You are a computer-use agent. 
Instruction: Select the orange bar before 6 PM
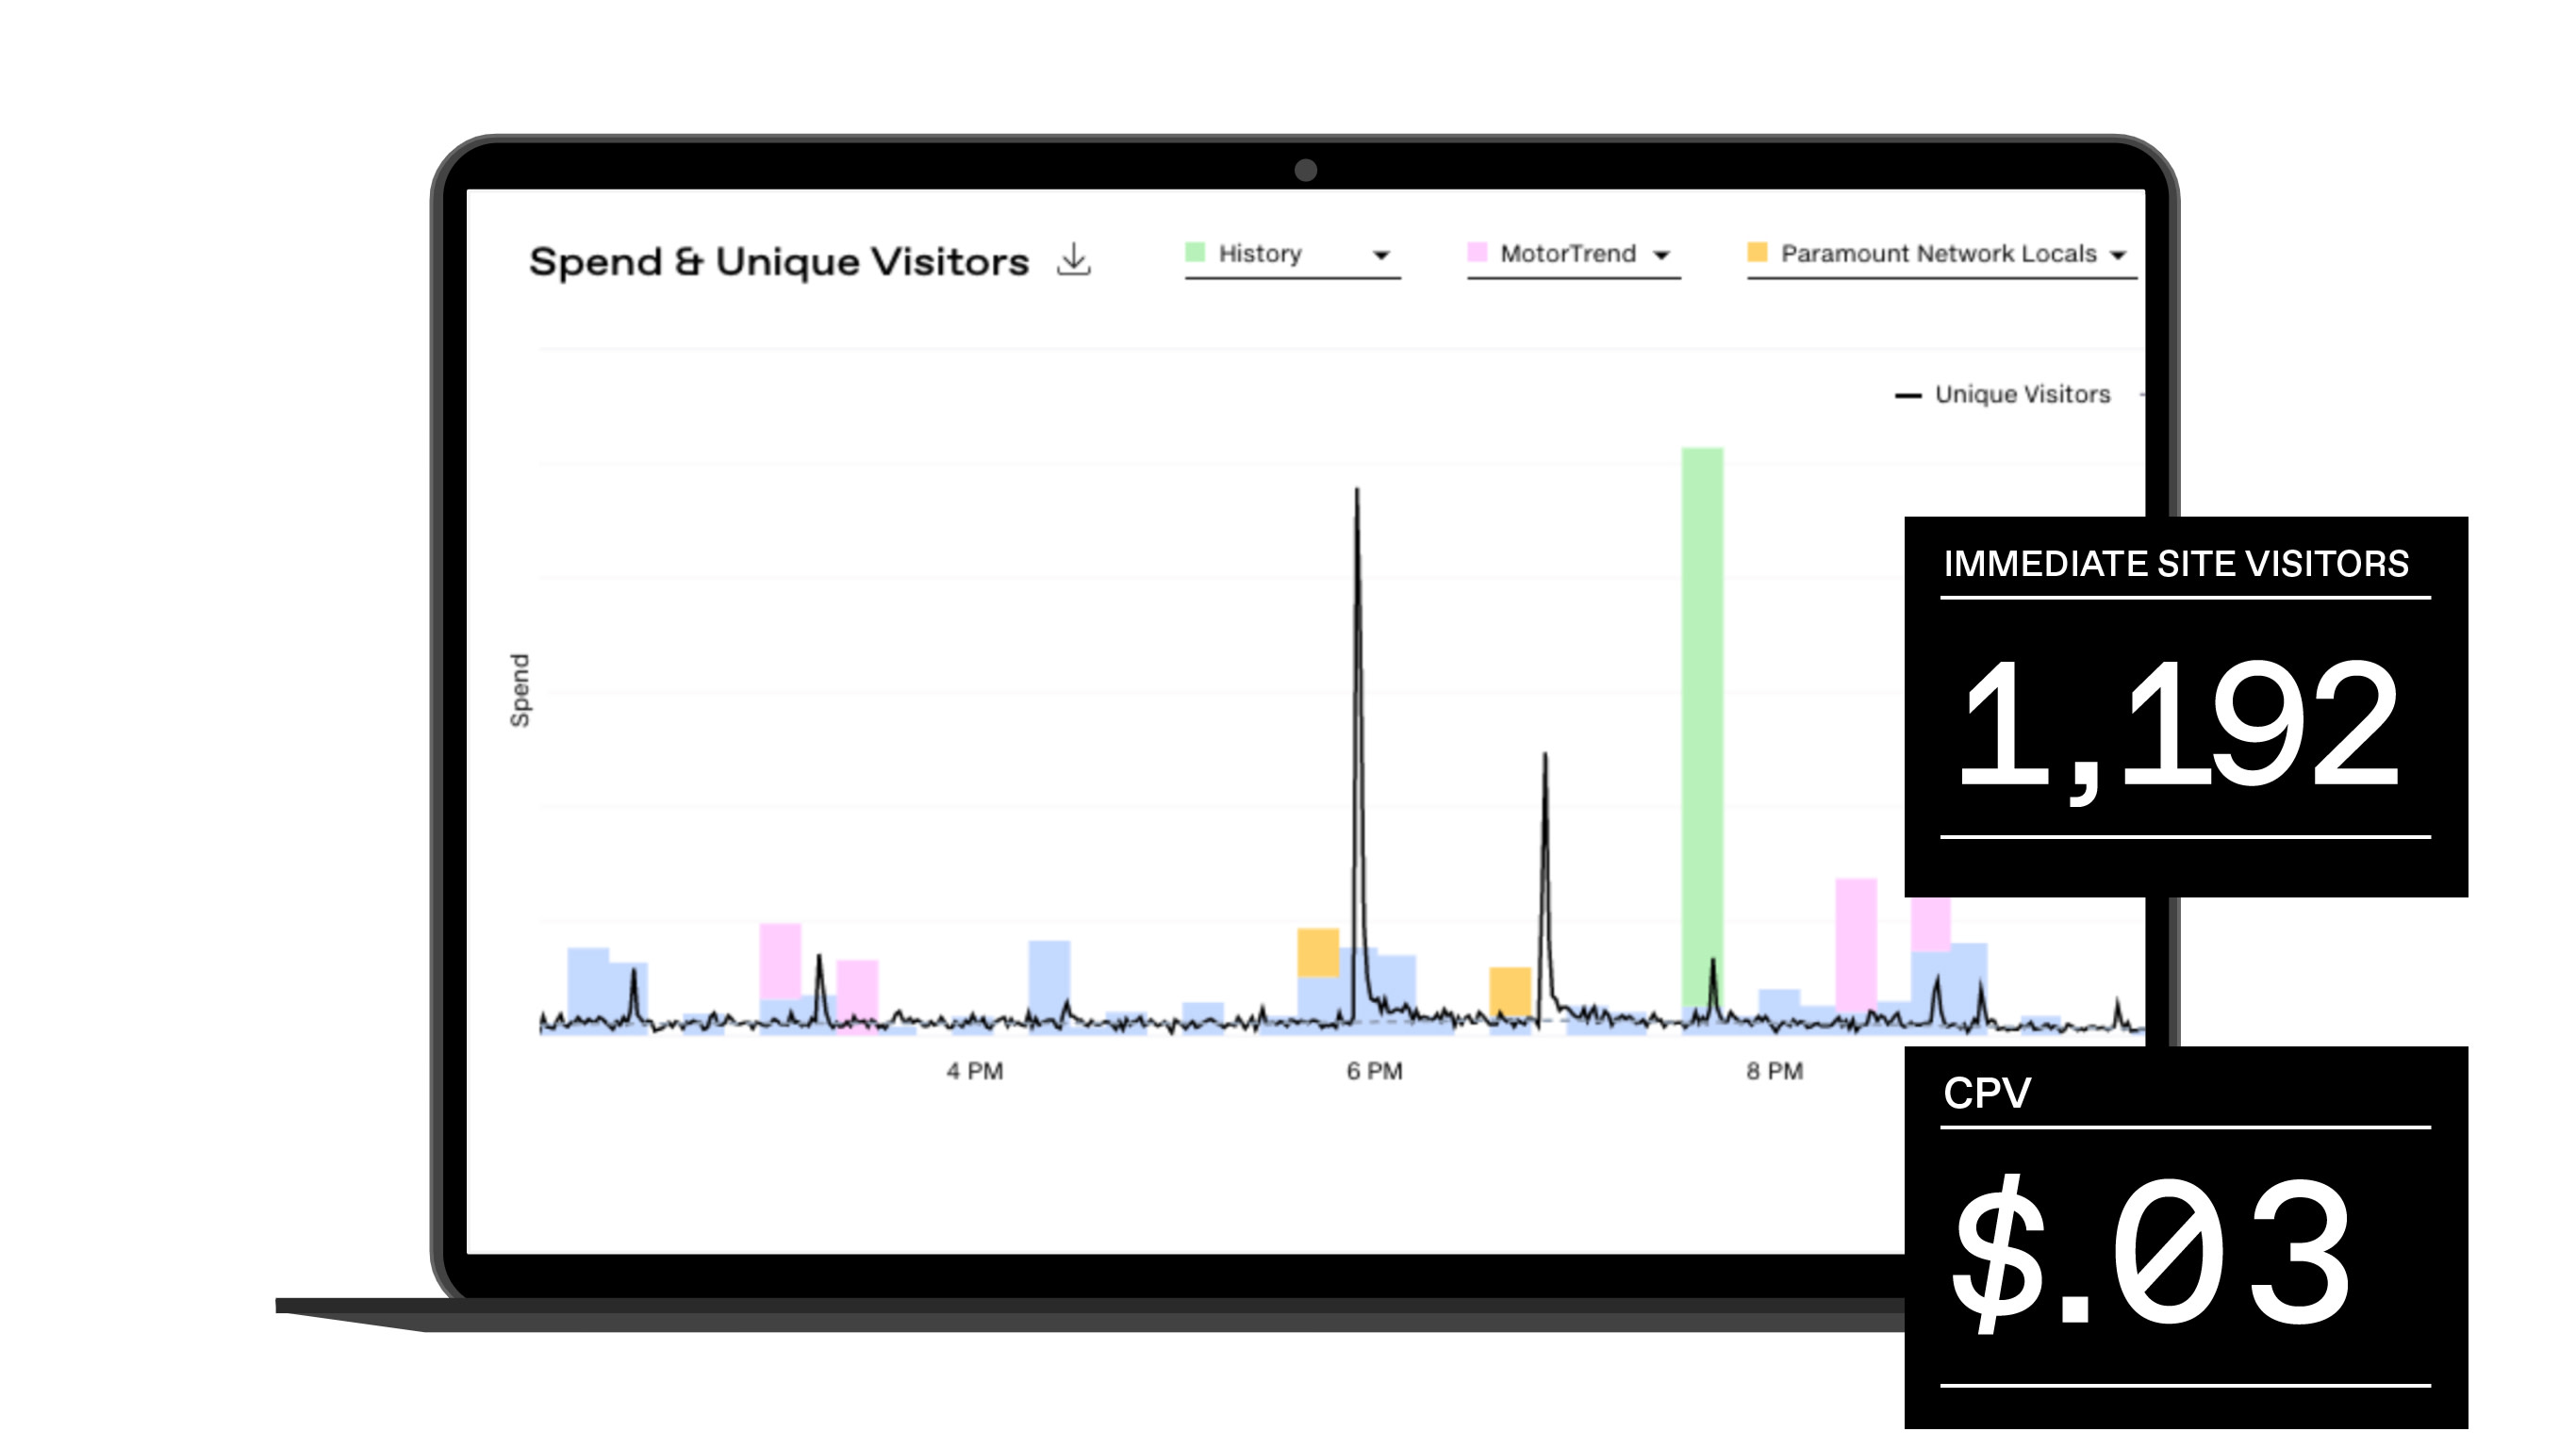[1317, 952]
